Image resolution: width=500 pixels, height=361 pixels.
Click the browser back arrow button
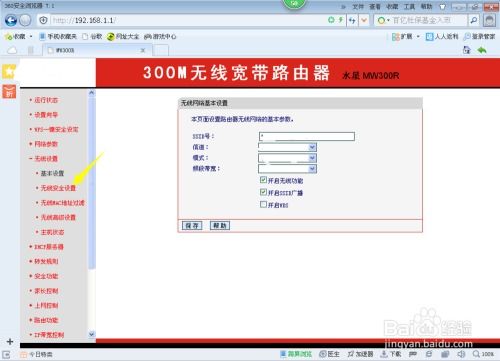click(11, 20)
